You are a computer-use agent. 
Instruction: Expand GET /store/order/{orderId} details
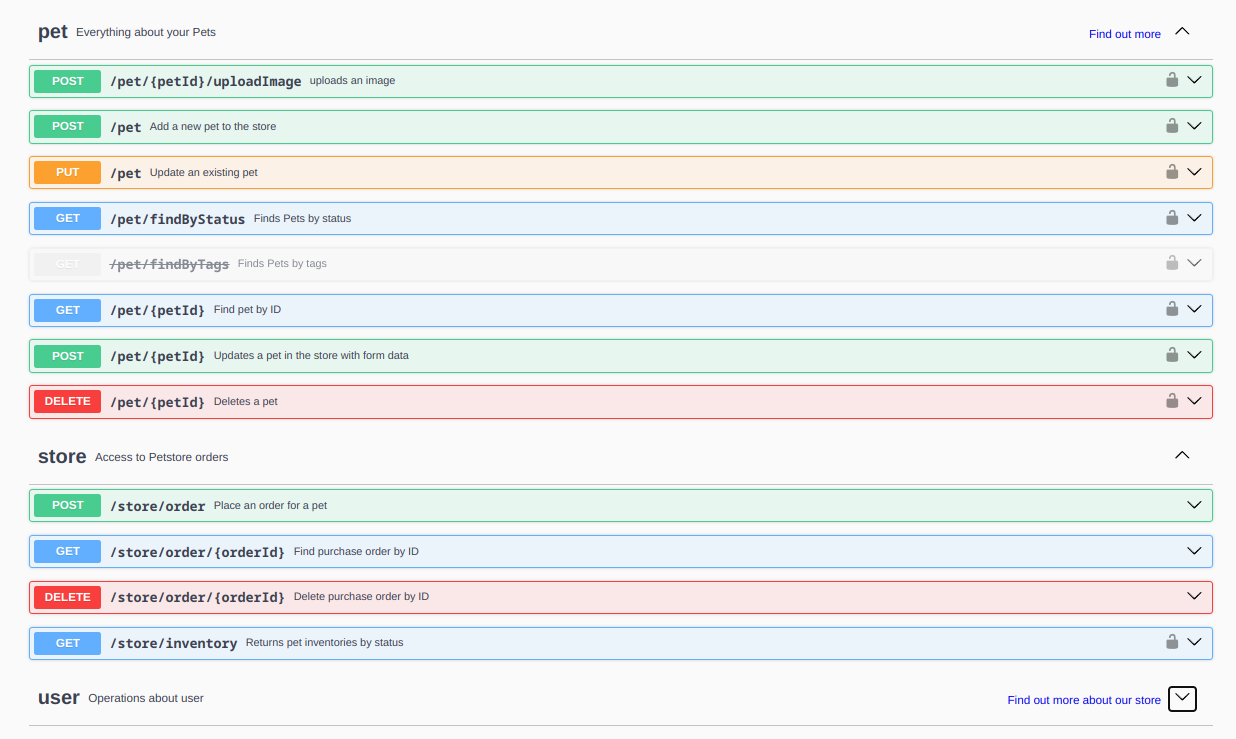coord(1194,550)
